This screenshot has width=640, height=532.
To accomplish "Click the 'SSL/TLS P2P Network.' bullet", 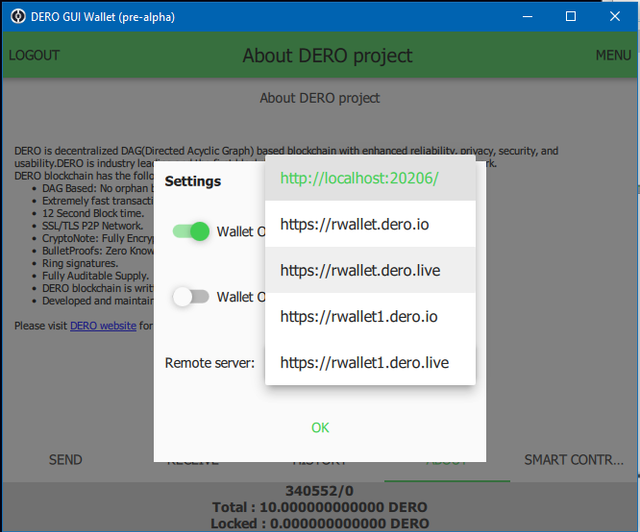I will pyautogui.click(x=93, y=226).
